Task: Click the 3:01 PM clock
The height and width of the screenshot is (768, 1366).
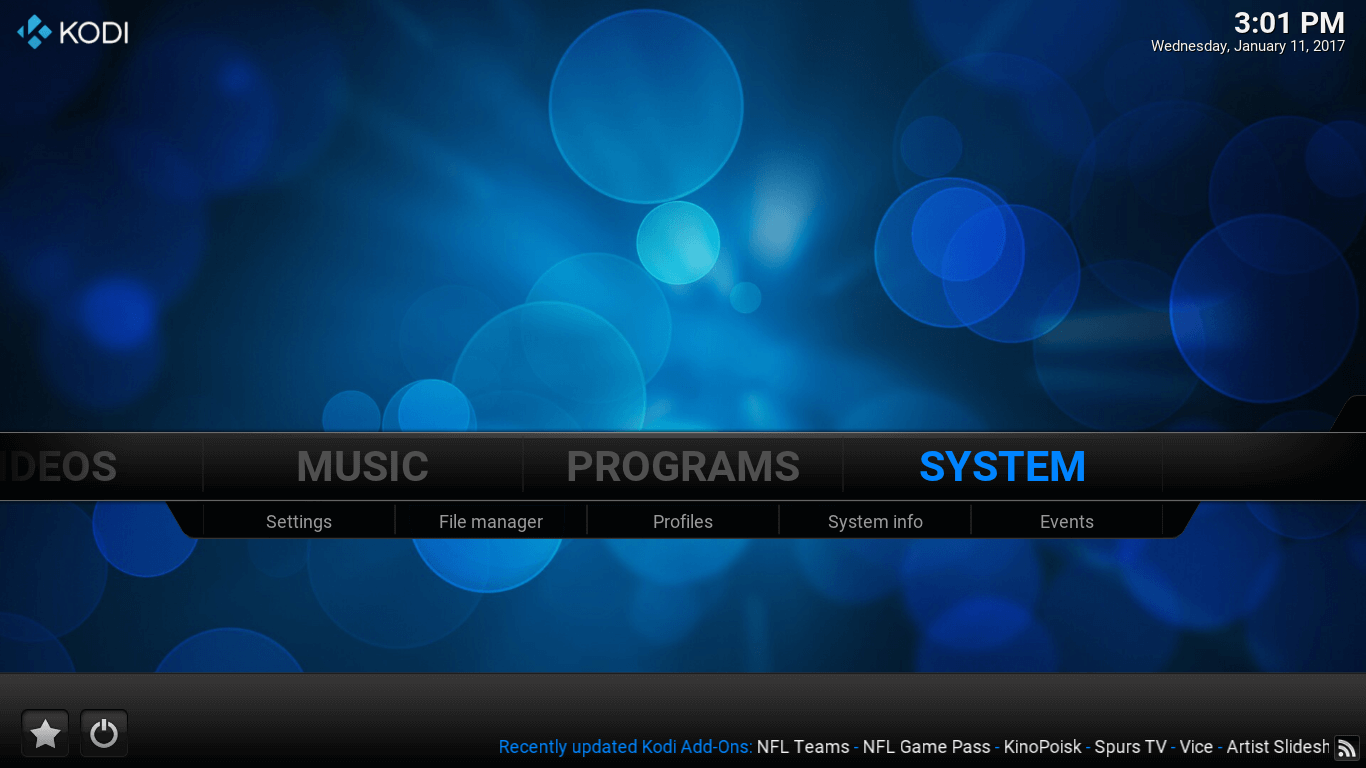Action: 1289,22
